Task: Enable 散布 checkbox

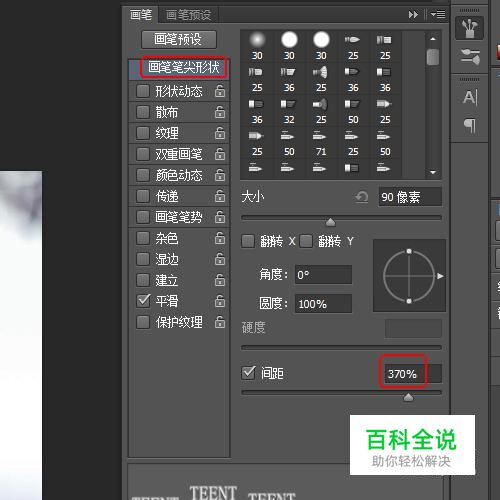Action: (143, 112)
